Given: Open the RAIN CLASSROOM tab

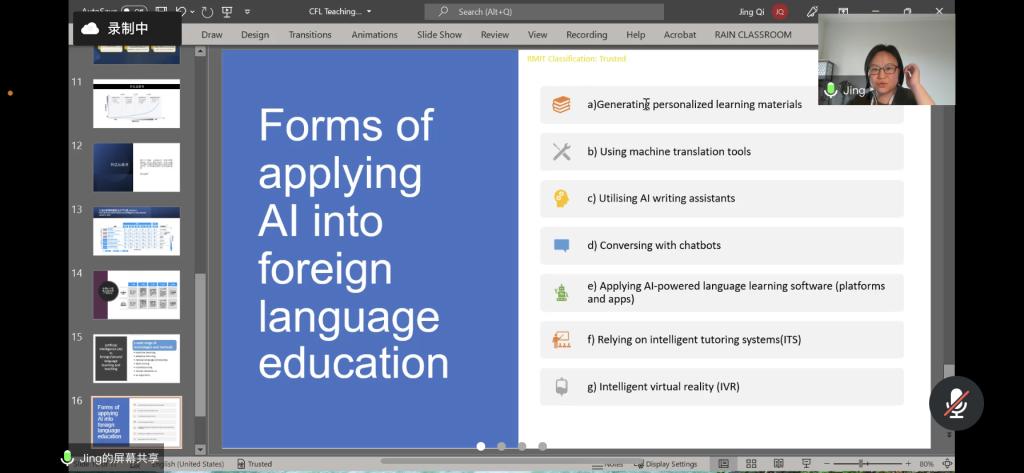Looking at the screenshot, I should [x=752, y=34].
